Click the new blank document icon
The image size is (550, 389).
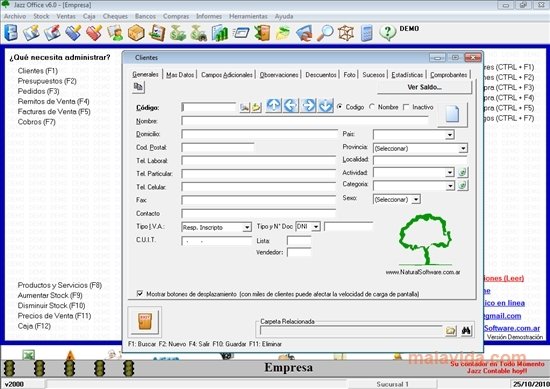452,114
